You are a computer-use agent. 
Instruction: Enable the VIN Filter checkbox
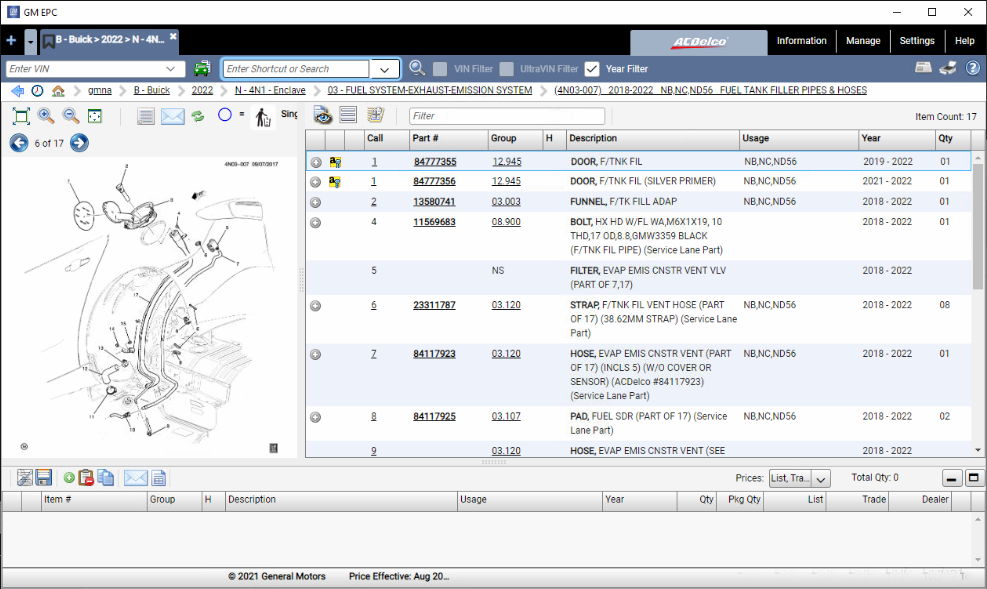440,69
